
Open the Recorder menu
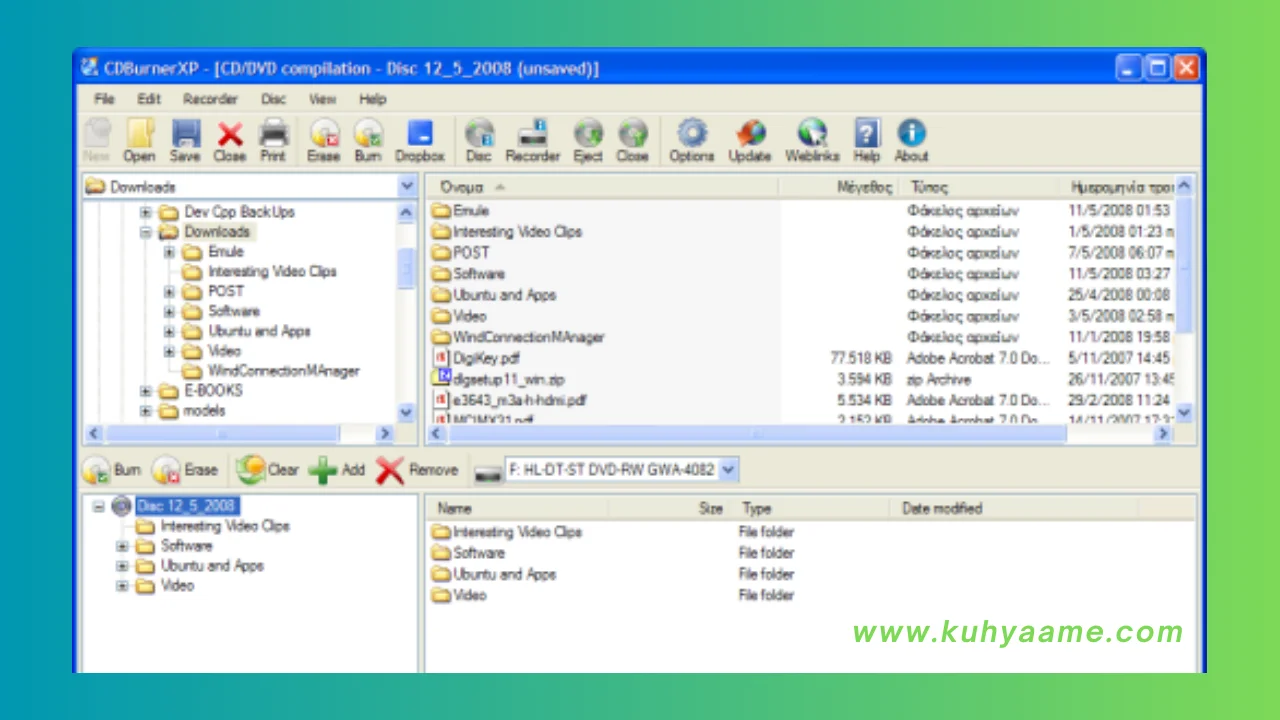[x=210, y=99]
